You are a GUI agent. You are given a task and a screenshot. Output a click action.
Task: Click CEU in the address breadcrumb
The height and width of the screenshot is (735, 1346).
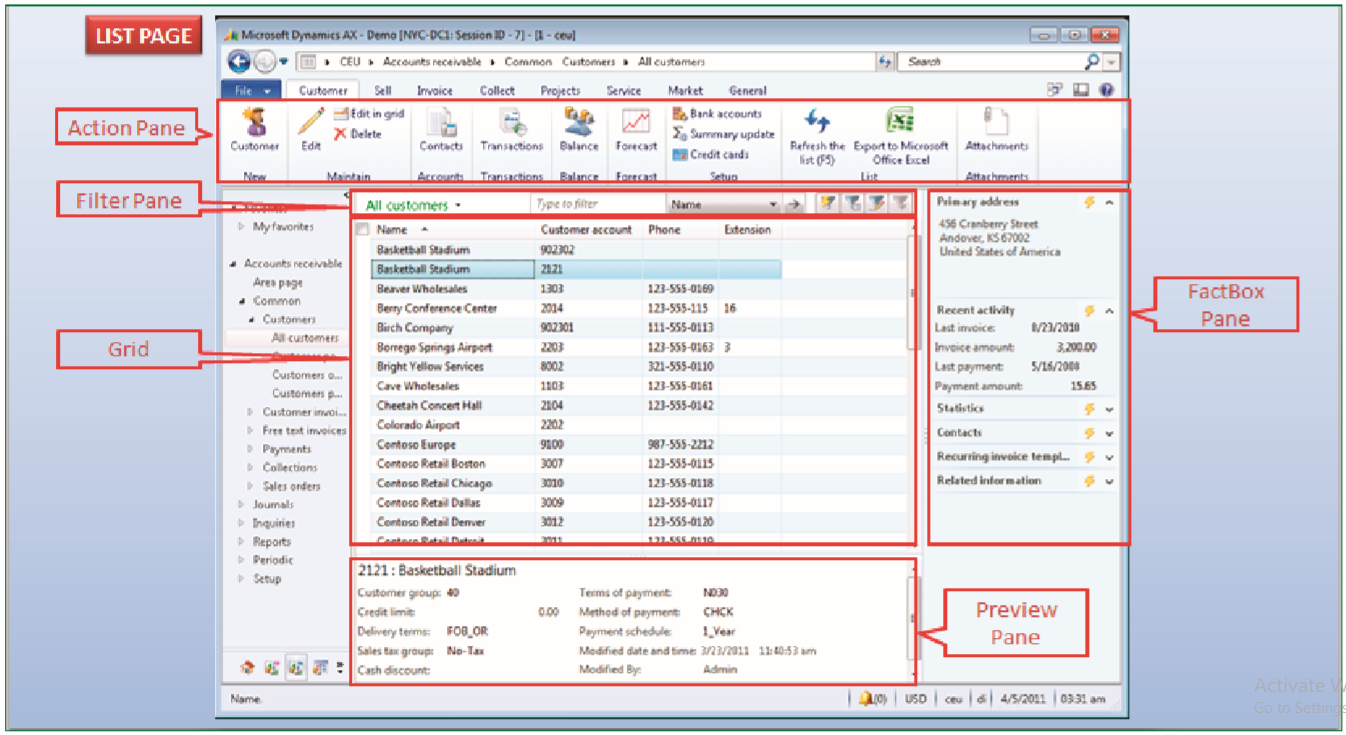(349, 62)
